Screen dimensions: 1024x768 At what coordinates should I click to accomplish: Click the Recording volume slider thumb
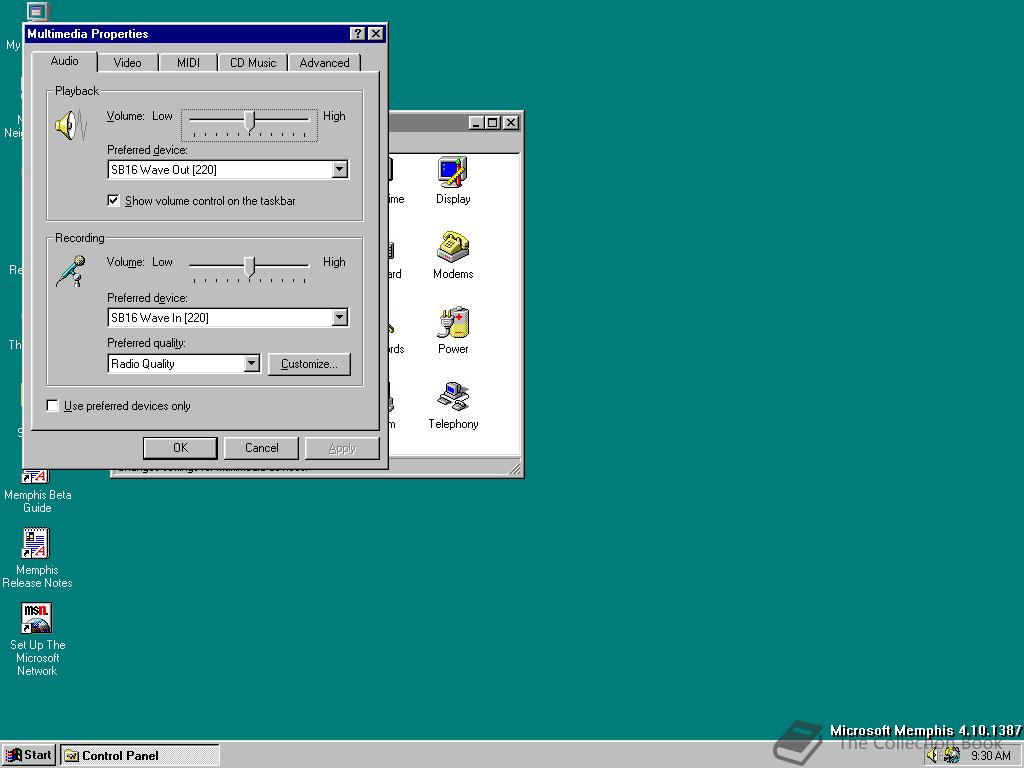click(x=249, y=267)
